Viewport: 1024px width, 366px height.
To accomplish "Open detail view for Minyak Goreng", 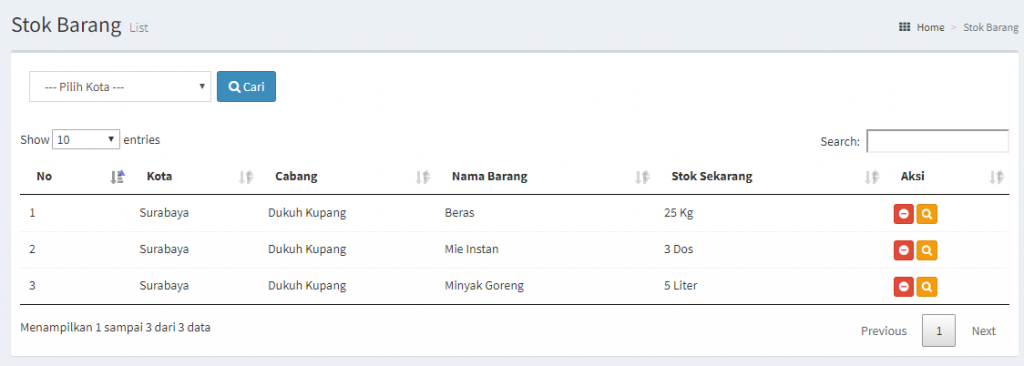I will pyautogui.click(x=927, y=286).
